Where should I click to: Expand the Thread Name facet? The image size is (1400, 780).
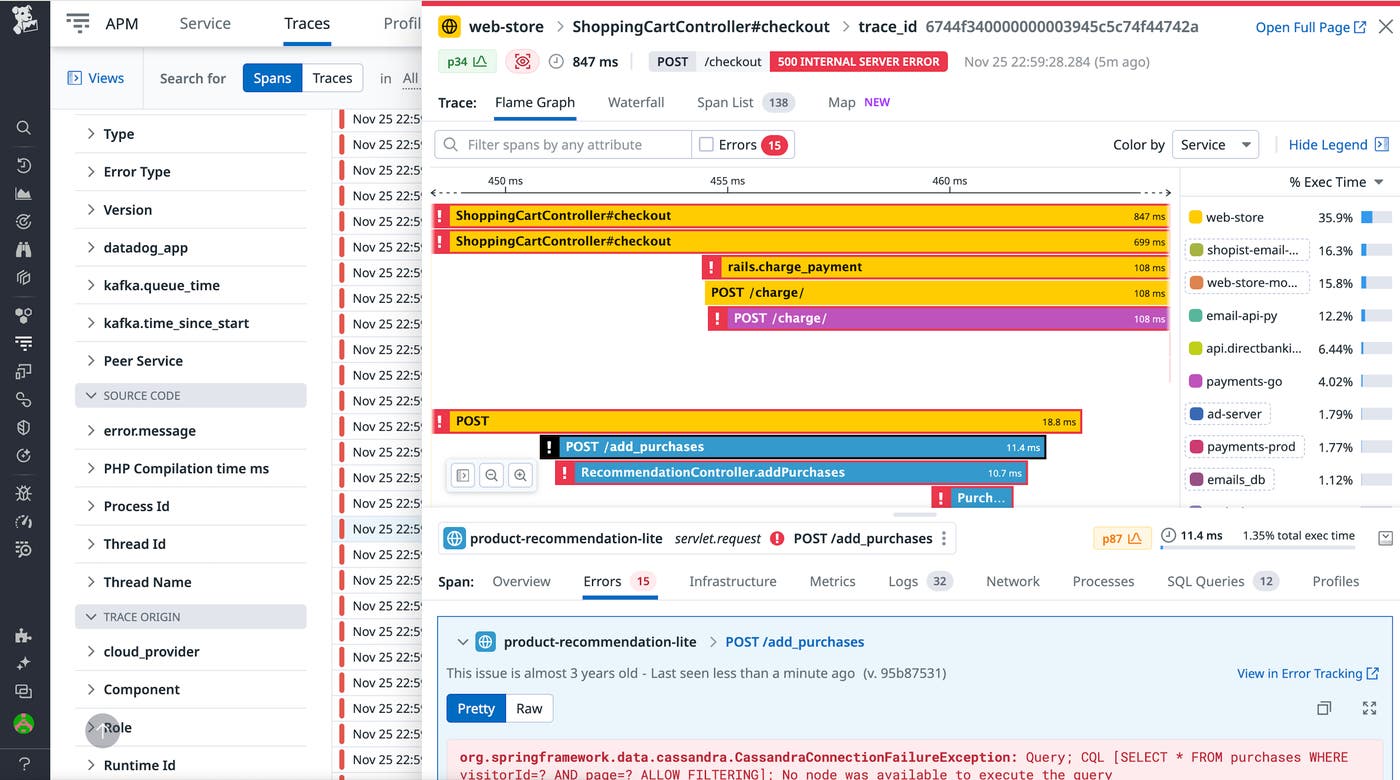[147, 582]
